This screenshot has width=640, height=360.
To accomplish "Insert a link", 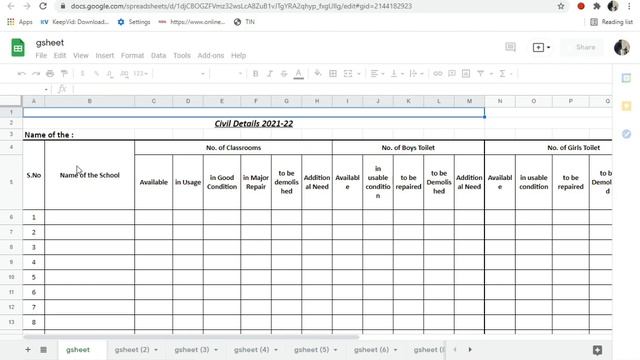I will point(438,73).
